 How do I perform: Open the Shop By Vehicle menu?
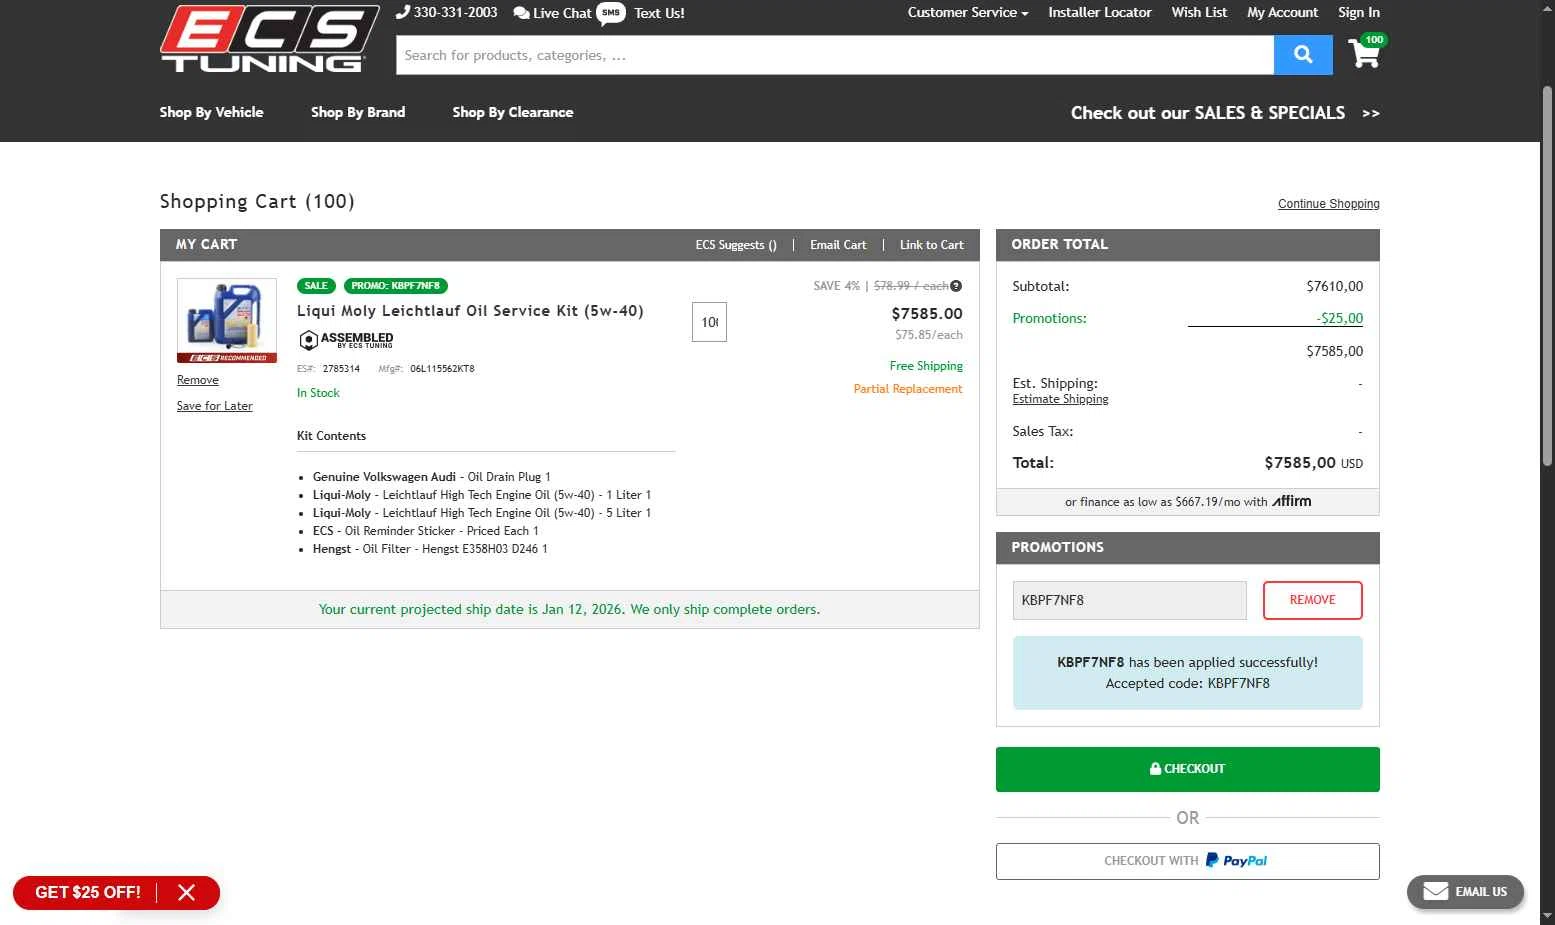[x=211, y=112]
